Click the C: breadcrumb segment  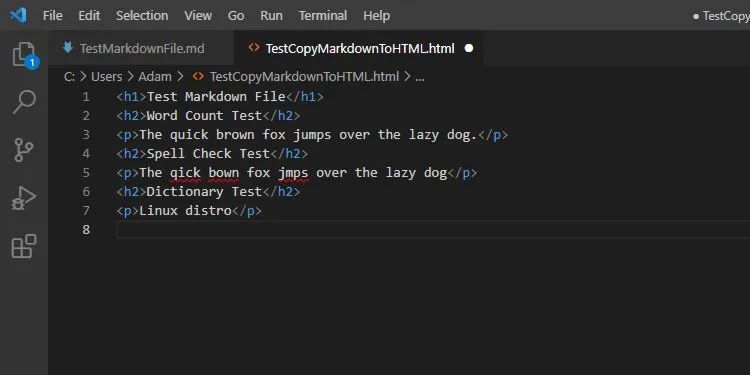point(69,77)
